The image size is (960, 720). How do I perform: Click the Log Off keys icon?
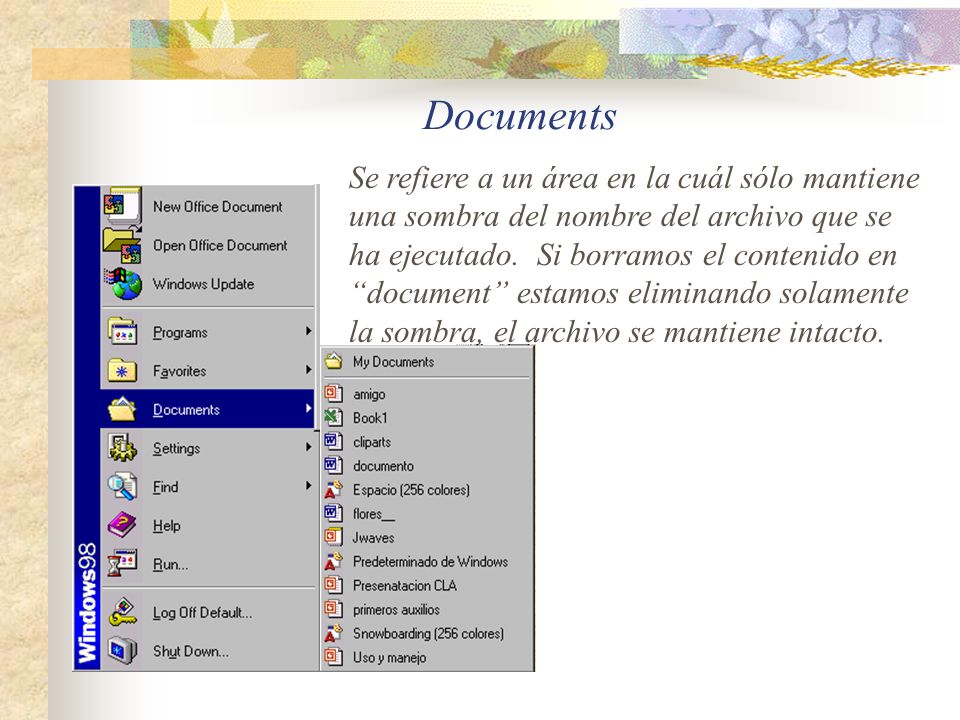[x=122, y=612]
